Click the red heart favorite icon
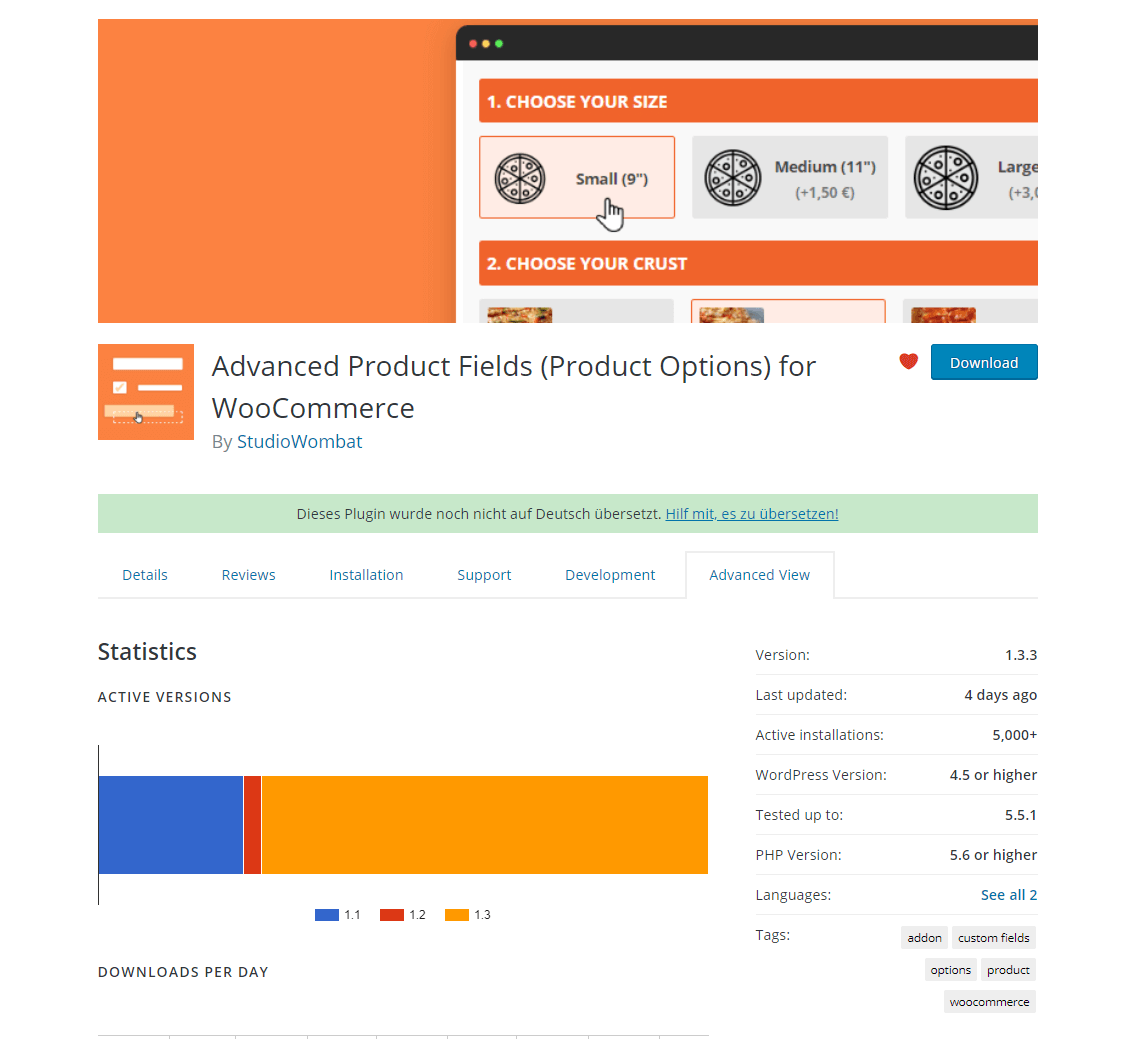The height and width of the screenshot is (1039, 1125). [908, 362]
